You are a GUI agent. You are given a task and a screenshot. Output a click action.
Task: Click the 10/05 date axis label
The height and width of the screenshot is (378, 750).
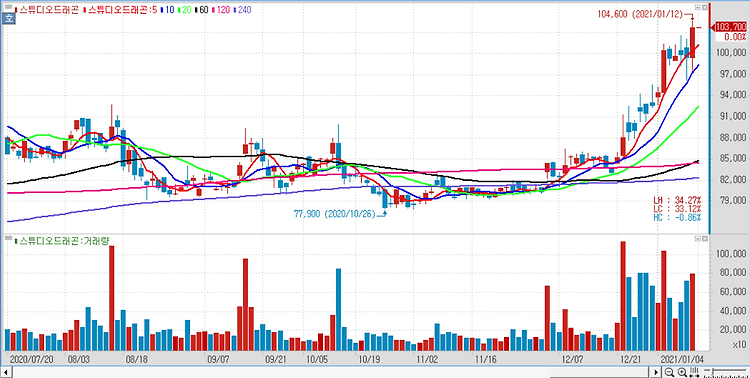(x=317, y=358)
